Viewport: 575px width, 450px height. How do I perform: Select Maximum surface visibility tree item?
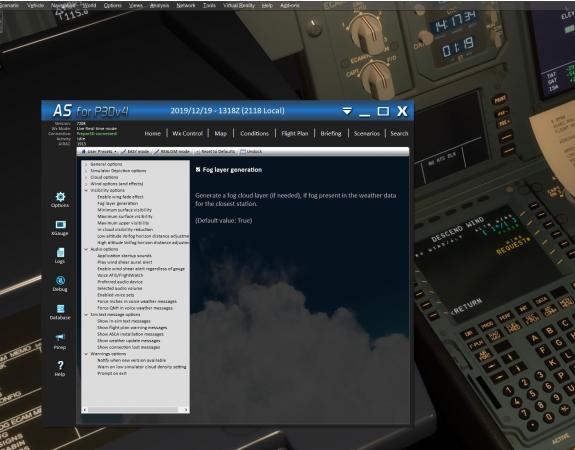point(125,217)
